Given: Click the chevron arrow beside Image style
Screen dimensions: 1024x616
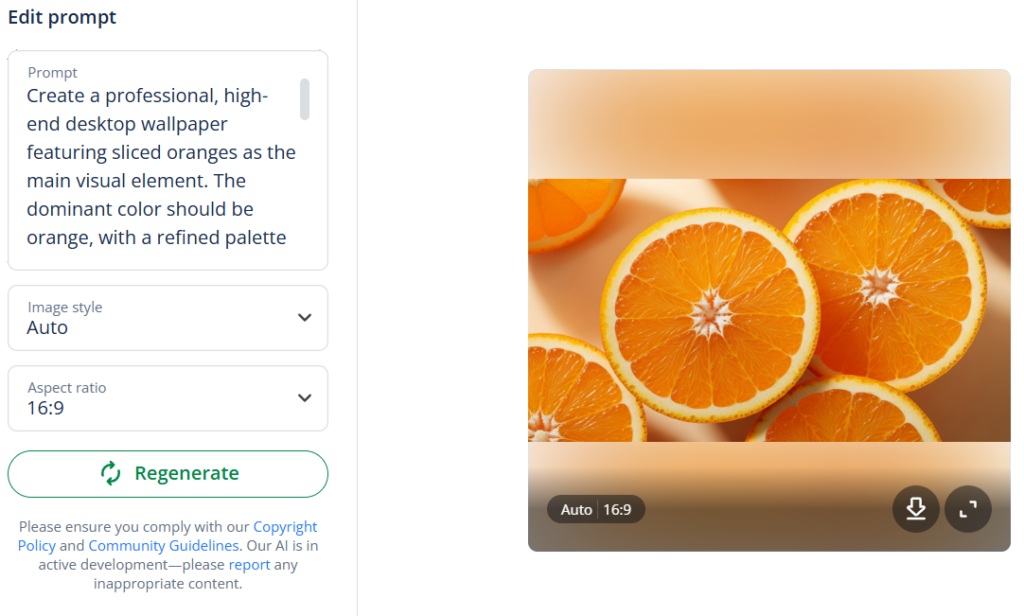Looking at the screenshot, I should pos(305,318).
